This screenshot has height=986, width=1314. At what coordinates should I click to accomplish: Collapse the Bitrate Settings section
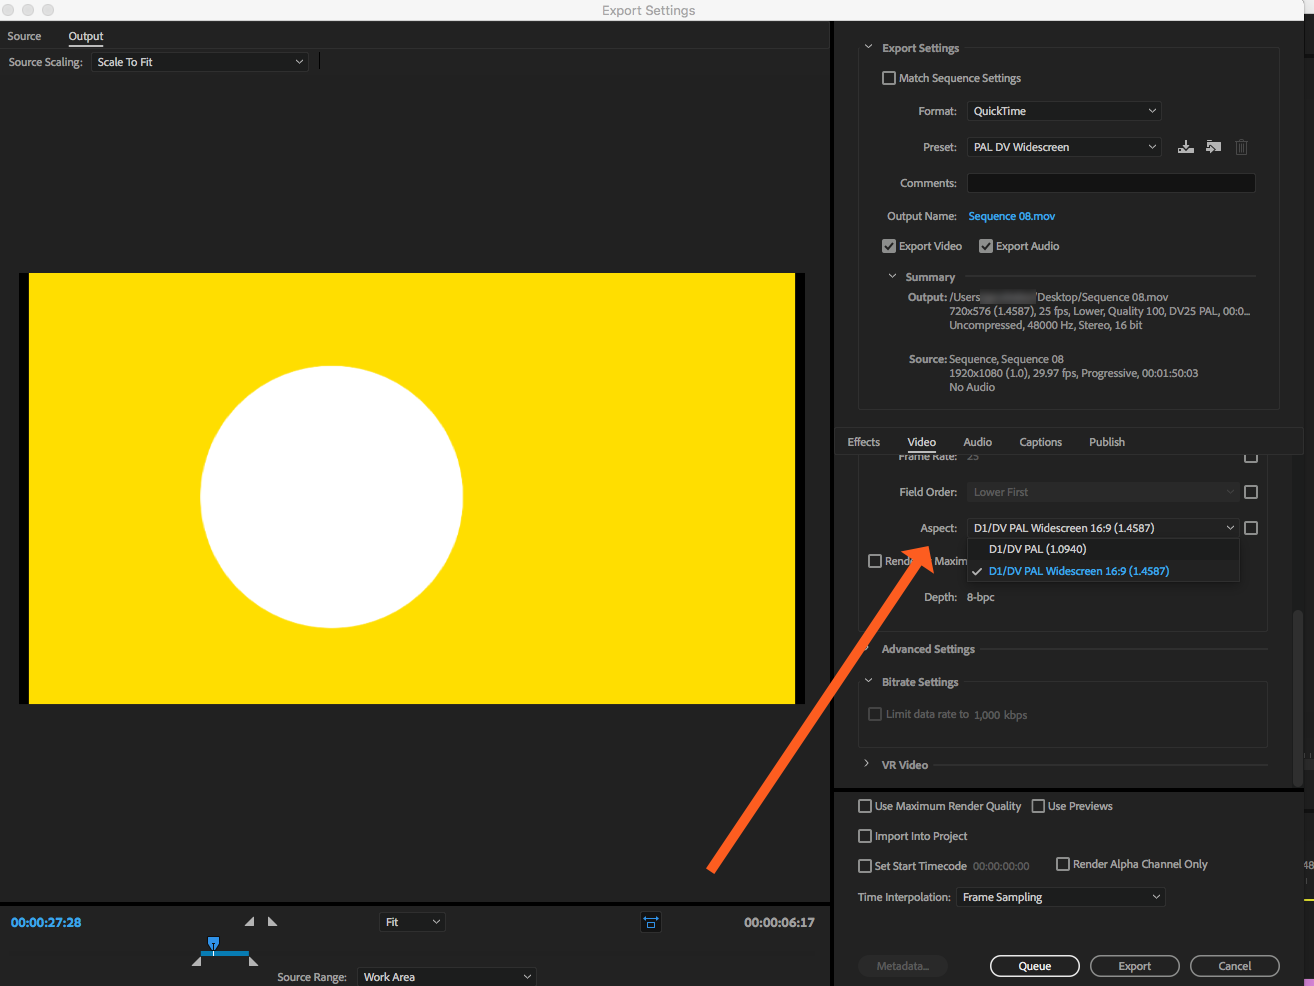click(x=868, y=681)
